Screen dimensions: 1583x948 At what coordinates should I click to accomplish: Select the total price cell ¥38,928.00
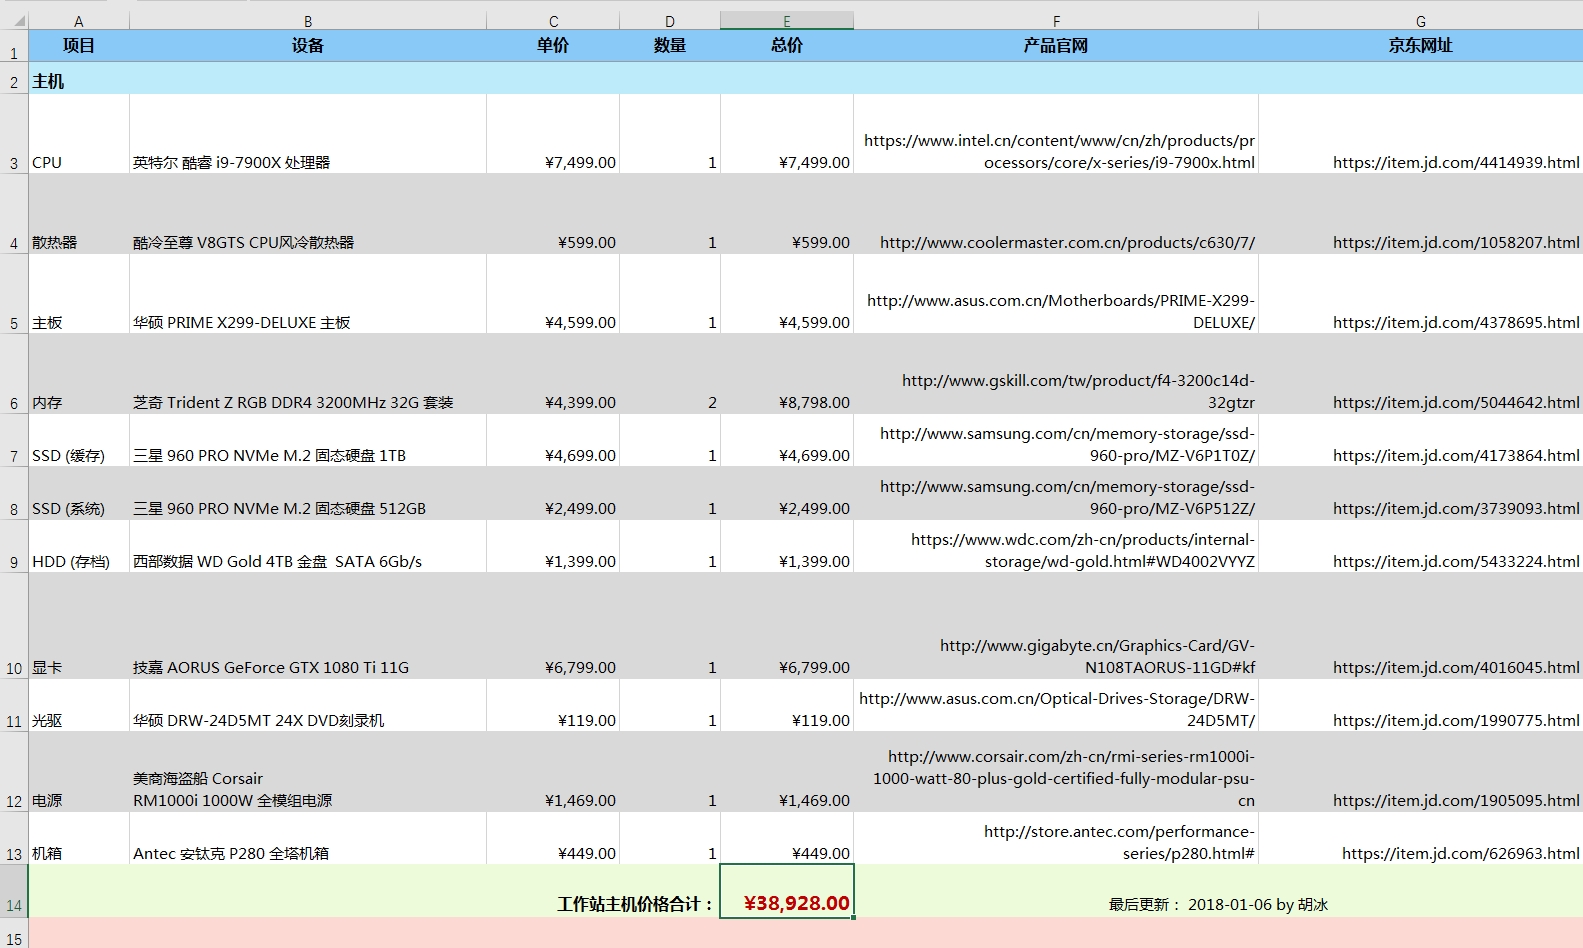pyautogui.click(x=787, y=903)
